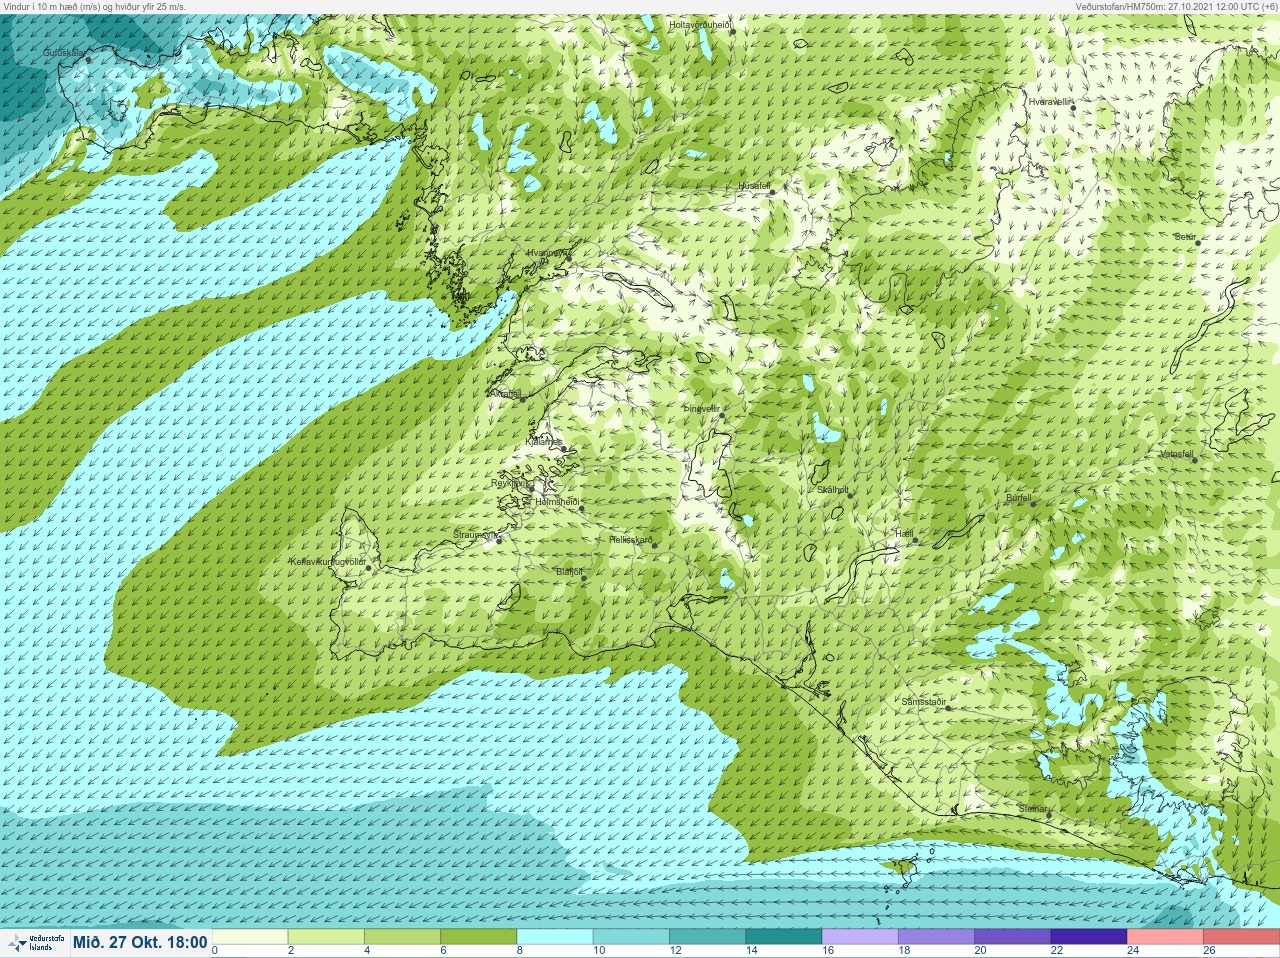
Task: Click the Bláfjöll station label
Action: pos(568,572)
